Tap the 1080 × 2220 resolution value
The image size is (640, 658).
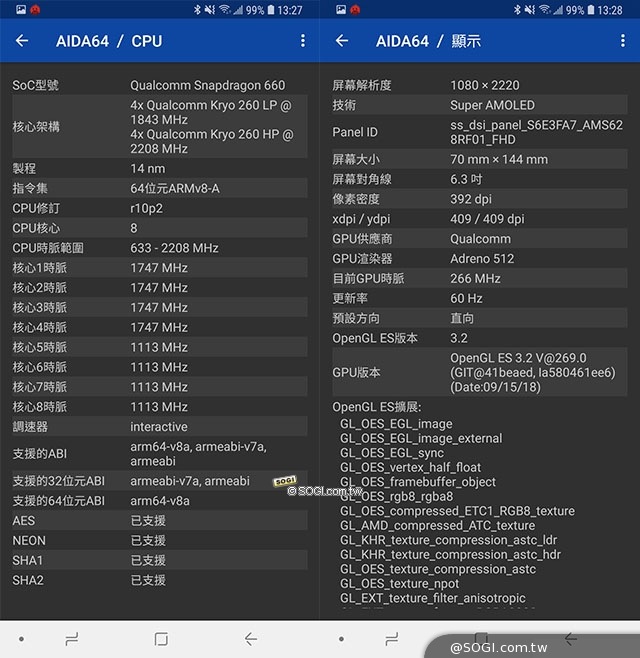tap(485, 85)
